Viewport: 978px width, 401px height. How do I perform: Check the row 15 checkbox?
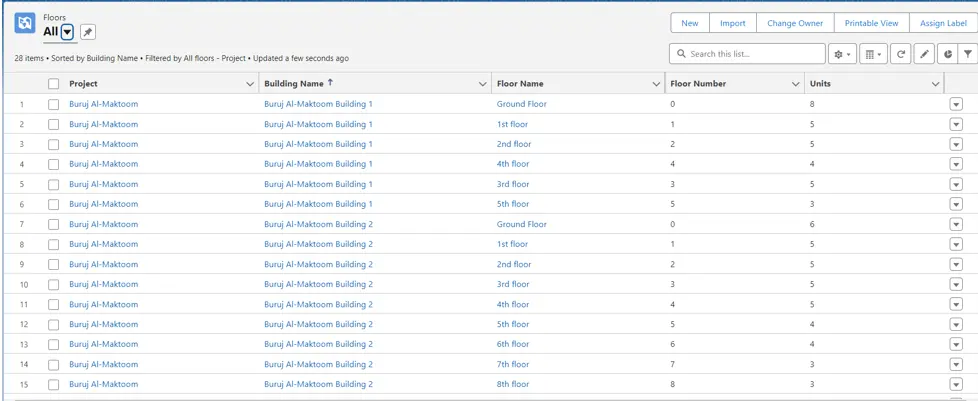coord(54,384)
